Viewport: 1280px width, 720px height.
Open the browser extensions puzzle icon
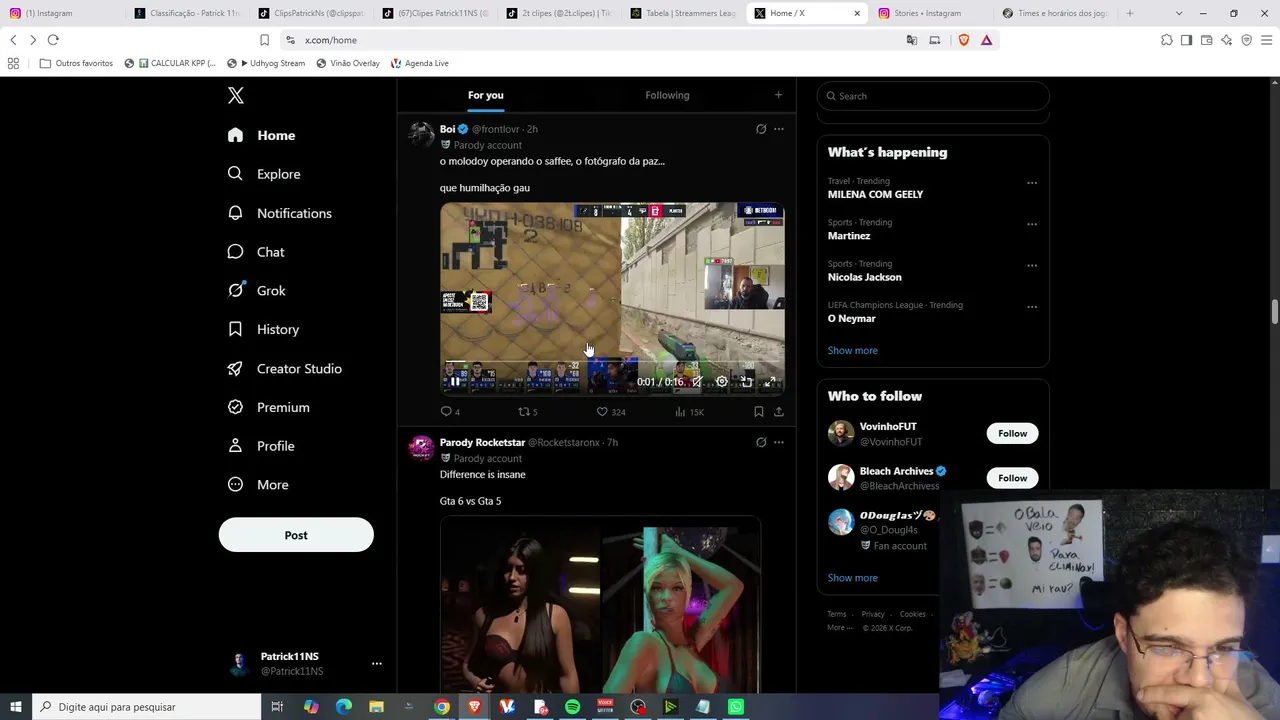point(1167,40)
